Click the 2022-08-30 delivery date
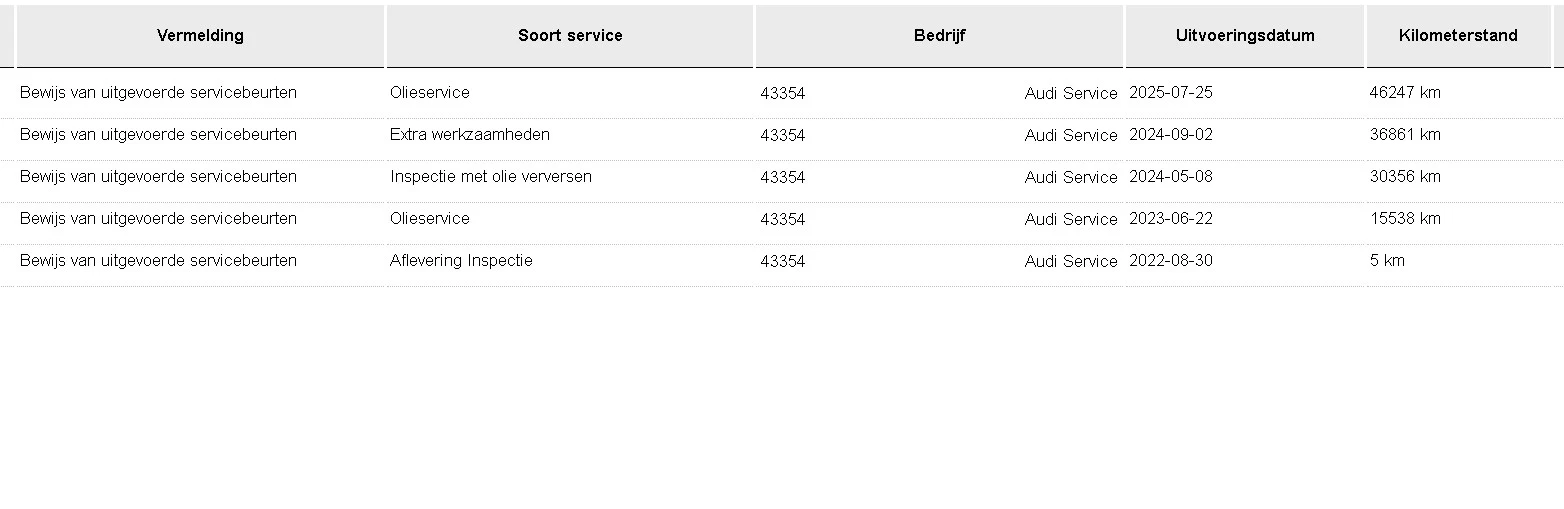Screen dimensions: 1564x509 tap(1171, 261)
